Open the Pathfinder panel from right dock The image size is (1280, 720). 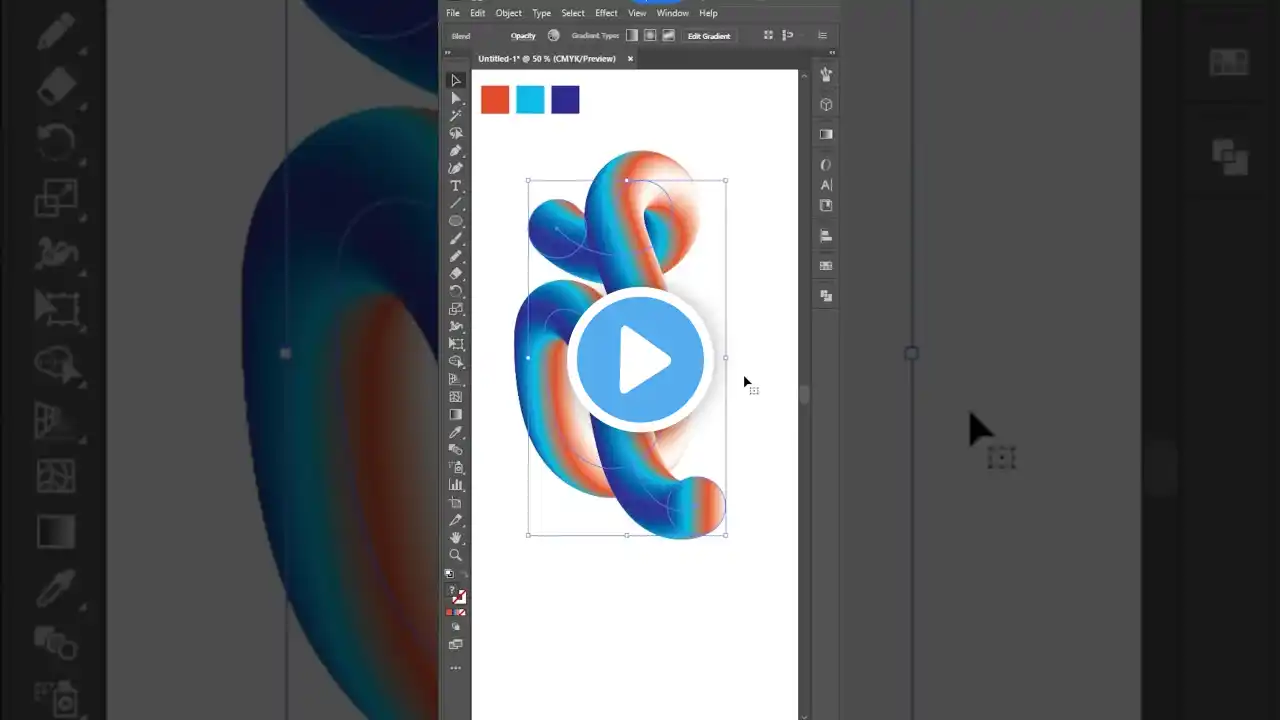[826, 296]
